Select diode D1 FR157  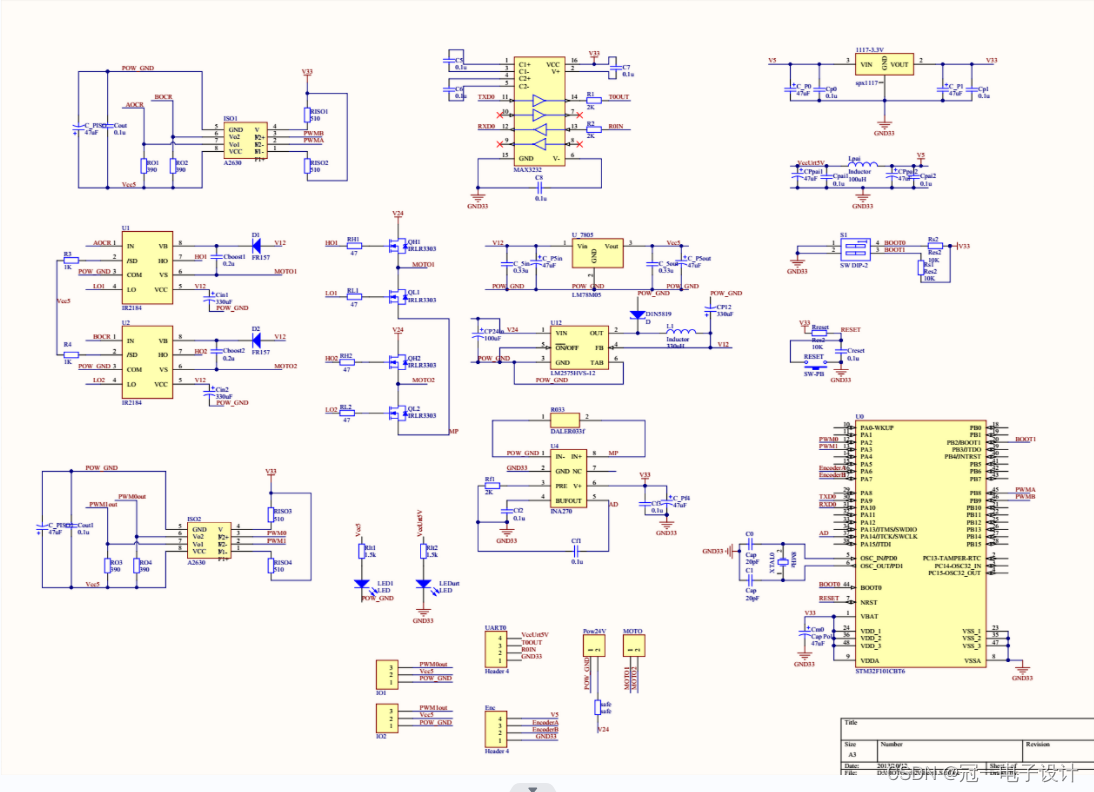tap(256, 244)
